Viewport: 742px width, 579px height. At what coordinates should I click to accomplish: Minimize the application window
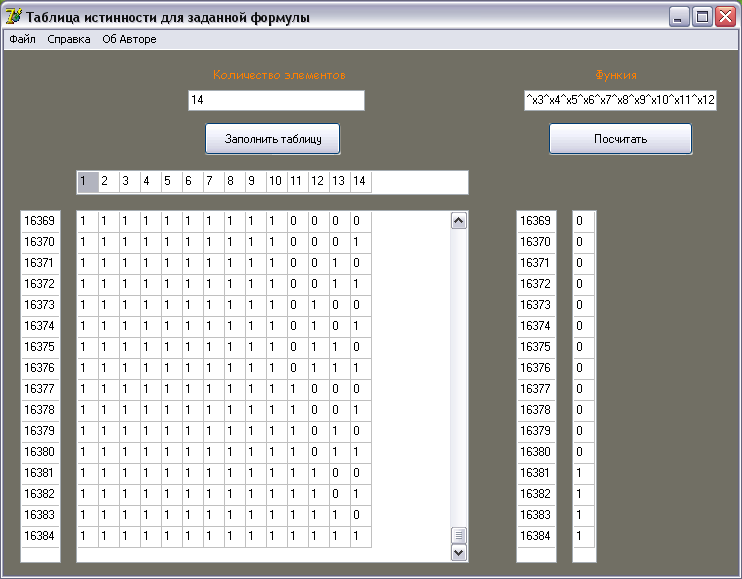(x=680, y=17)
